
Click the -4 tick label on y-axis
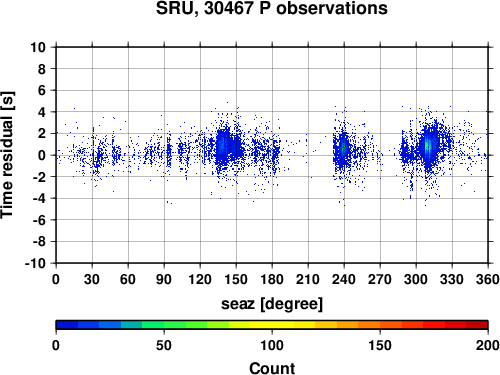[x=39, y=198]
